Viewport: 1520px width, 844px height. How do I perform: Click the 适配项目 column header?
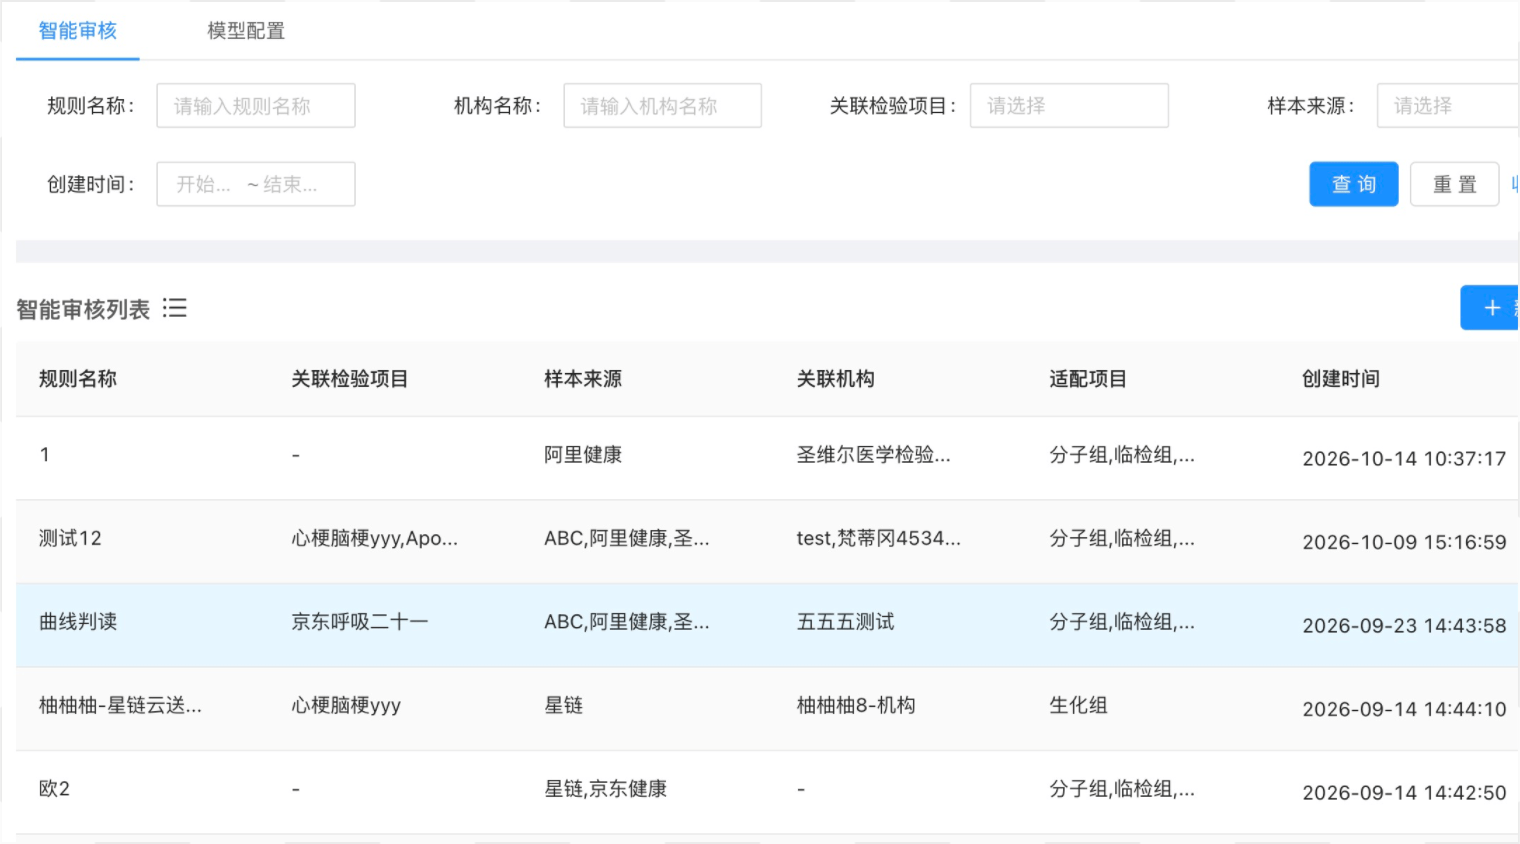1088,379
